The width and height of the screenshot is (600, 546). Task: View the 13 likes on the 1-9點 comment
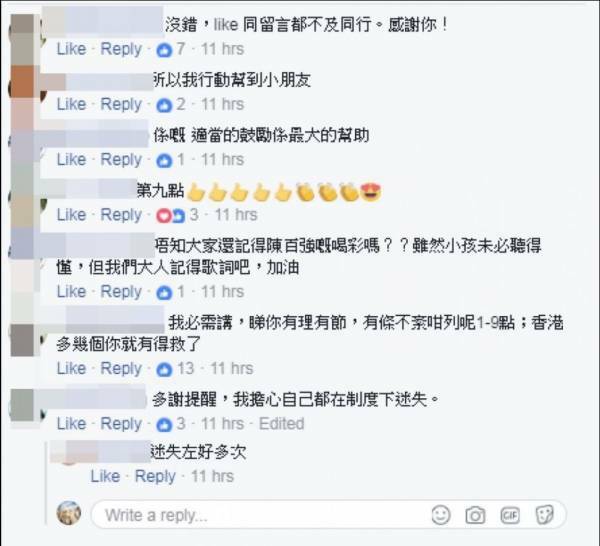[175, 369]
